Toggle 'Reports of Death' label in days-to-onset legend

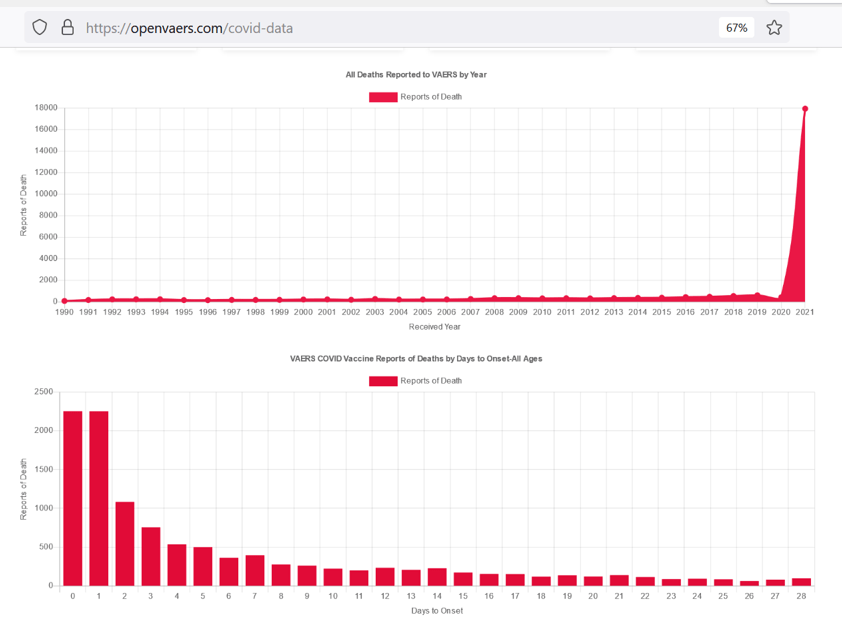431,381
